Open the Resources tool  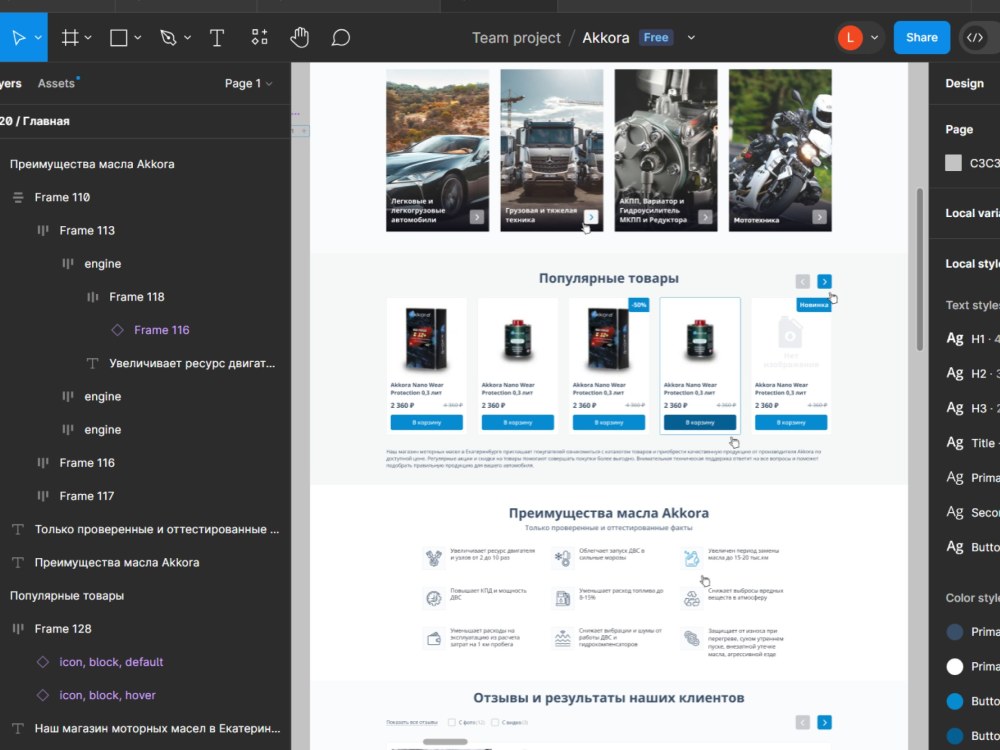(259, 37)
